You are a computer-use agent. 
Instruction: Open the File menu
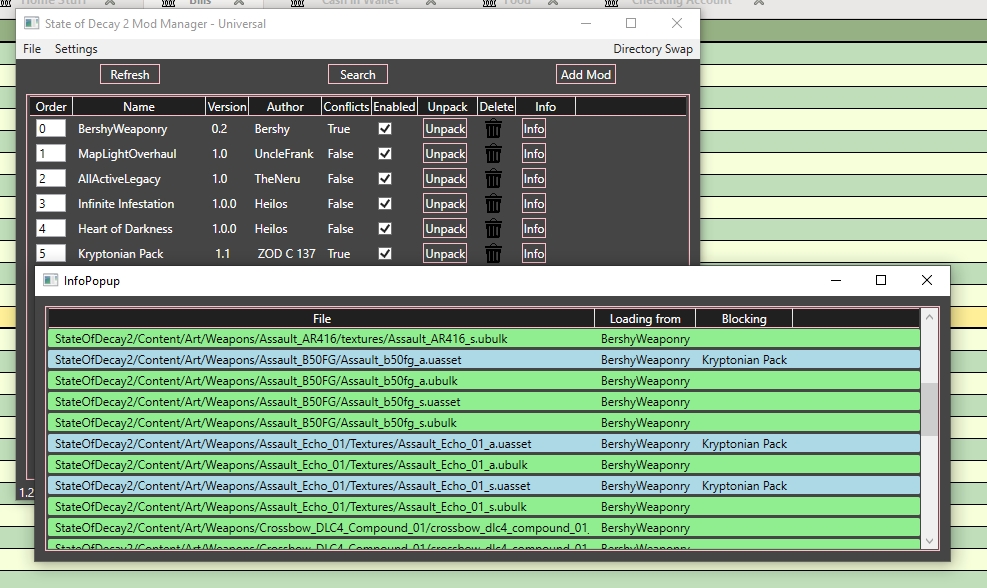click(x=31, y=48)
